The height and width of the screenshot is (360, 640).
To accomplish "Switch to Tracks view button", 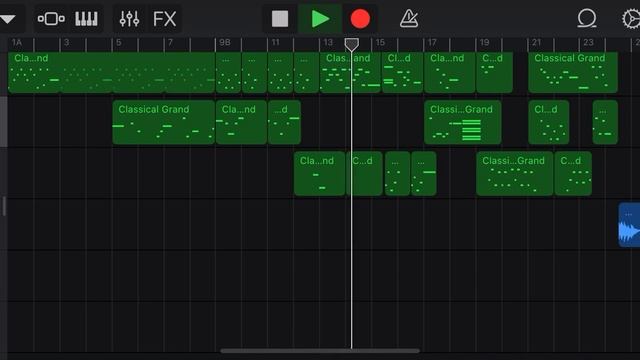I will tap(51, 19).
